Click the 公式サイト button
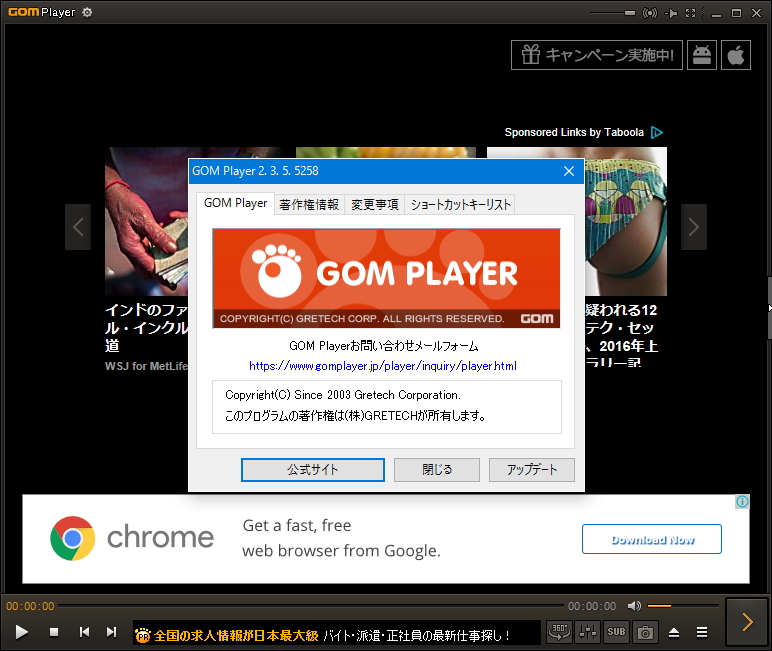 (313, 470)
